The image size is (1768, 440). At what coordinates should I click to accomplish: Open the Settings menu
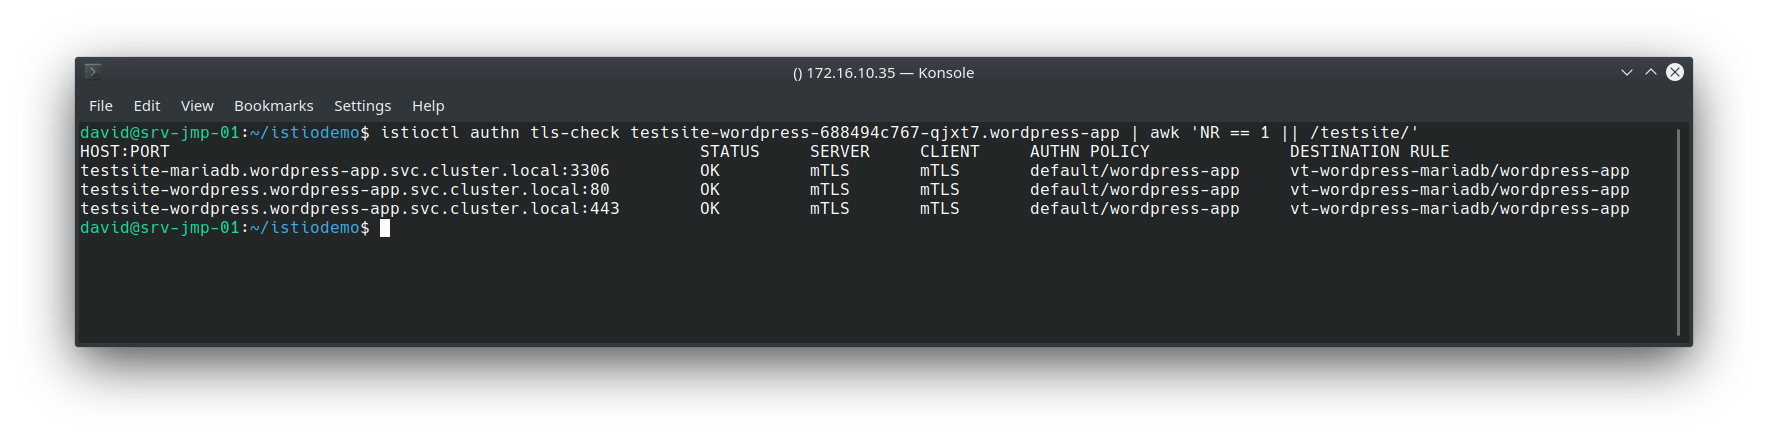pyautogui.click(x=362, y=106)
